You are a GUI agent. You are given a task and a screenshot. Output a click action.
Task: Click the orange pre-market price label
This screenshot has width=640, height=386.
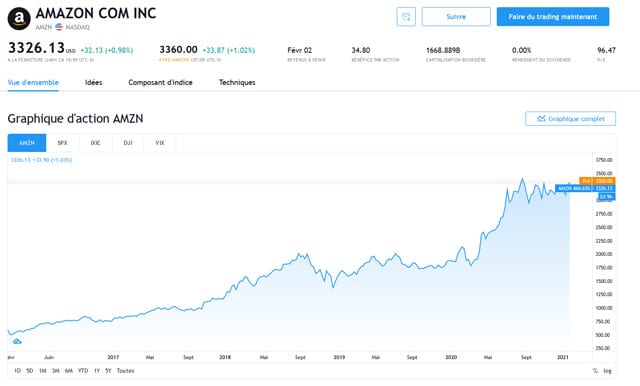[x=597, y=181]
